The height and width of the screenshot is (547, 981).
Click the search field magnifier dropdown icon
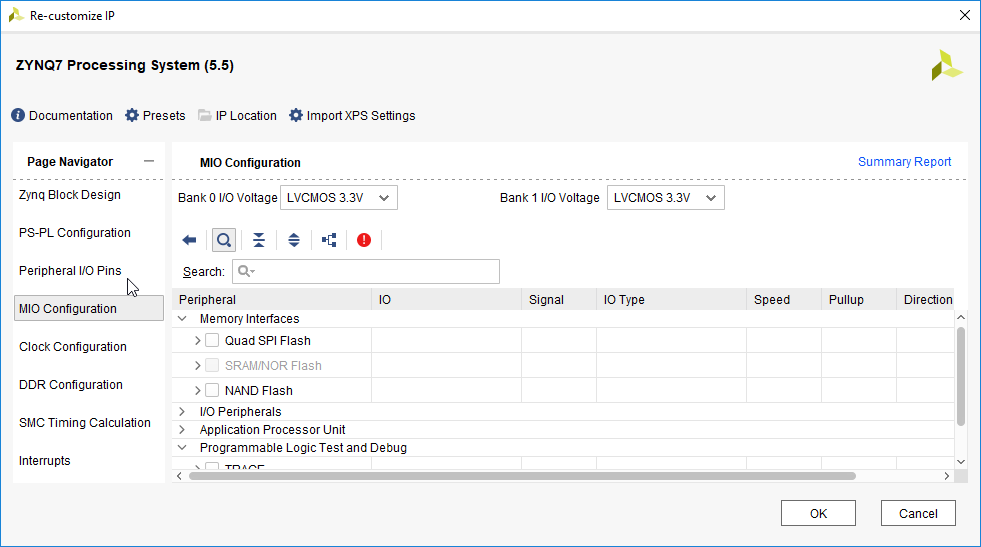[x=247, y=271]
